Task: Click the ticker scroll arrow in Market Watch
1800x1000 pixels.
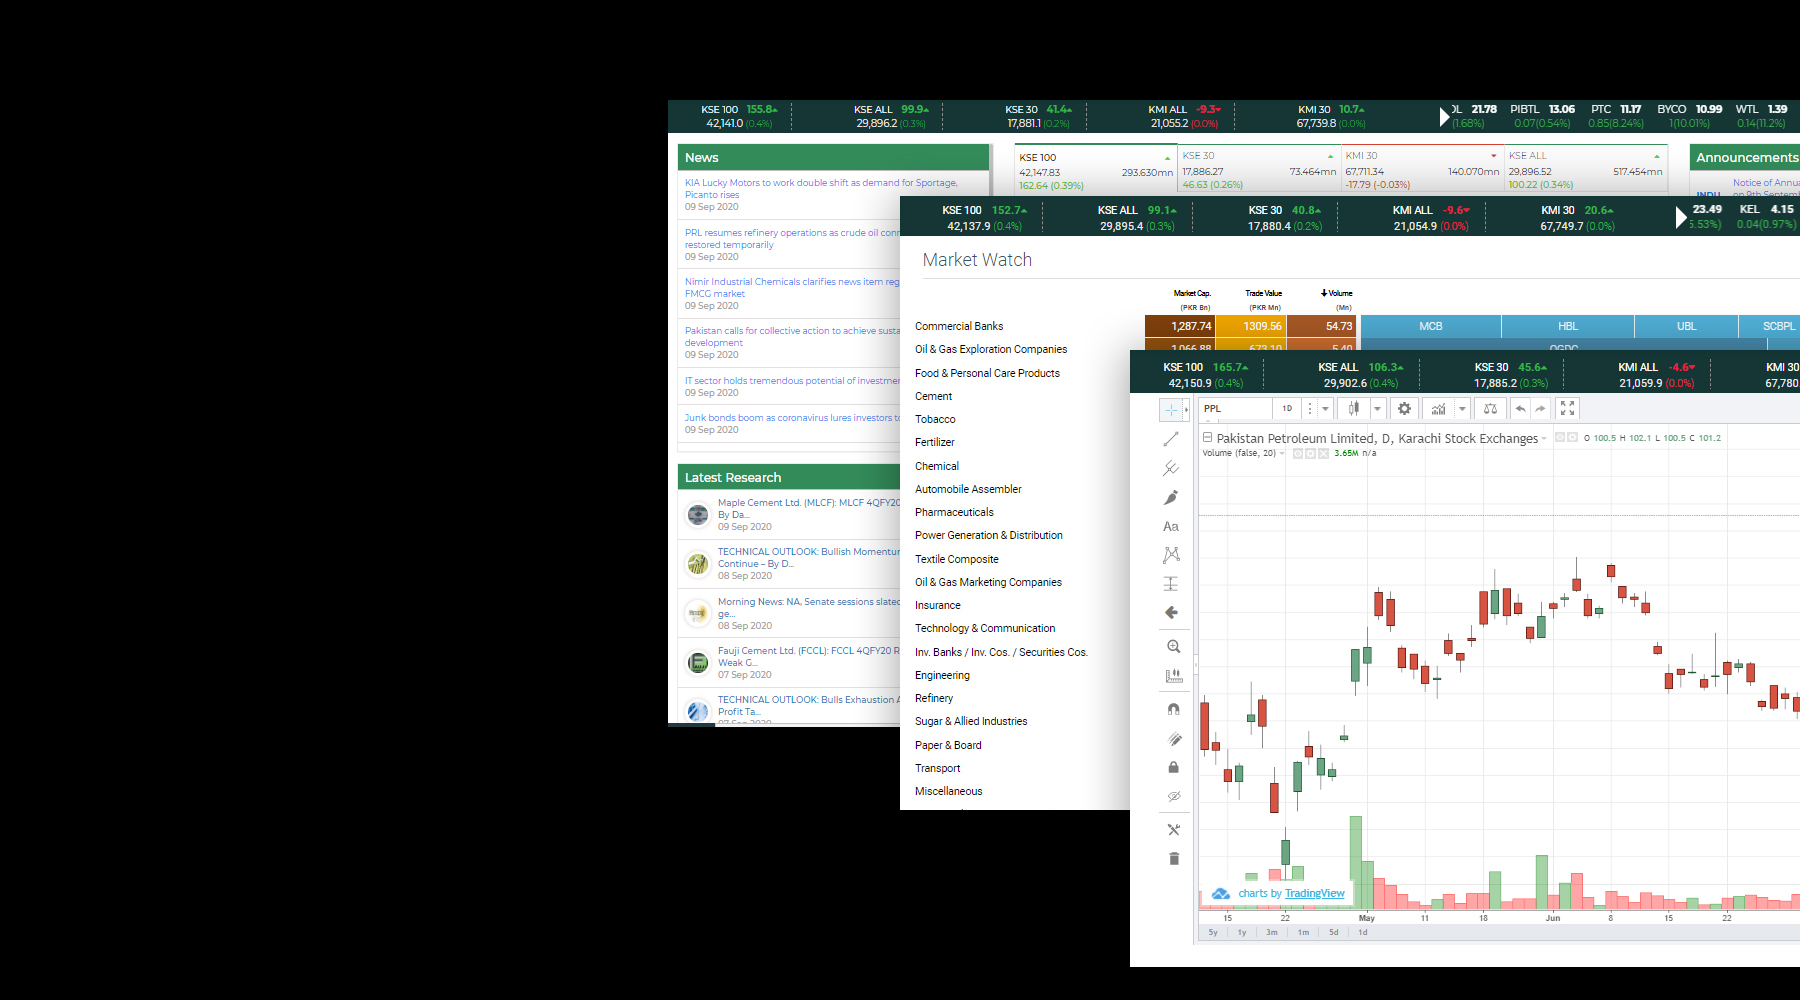Action: (x=1681, y=217)
